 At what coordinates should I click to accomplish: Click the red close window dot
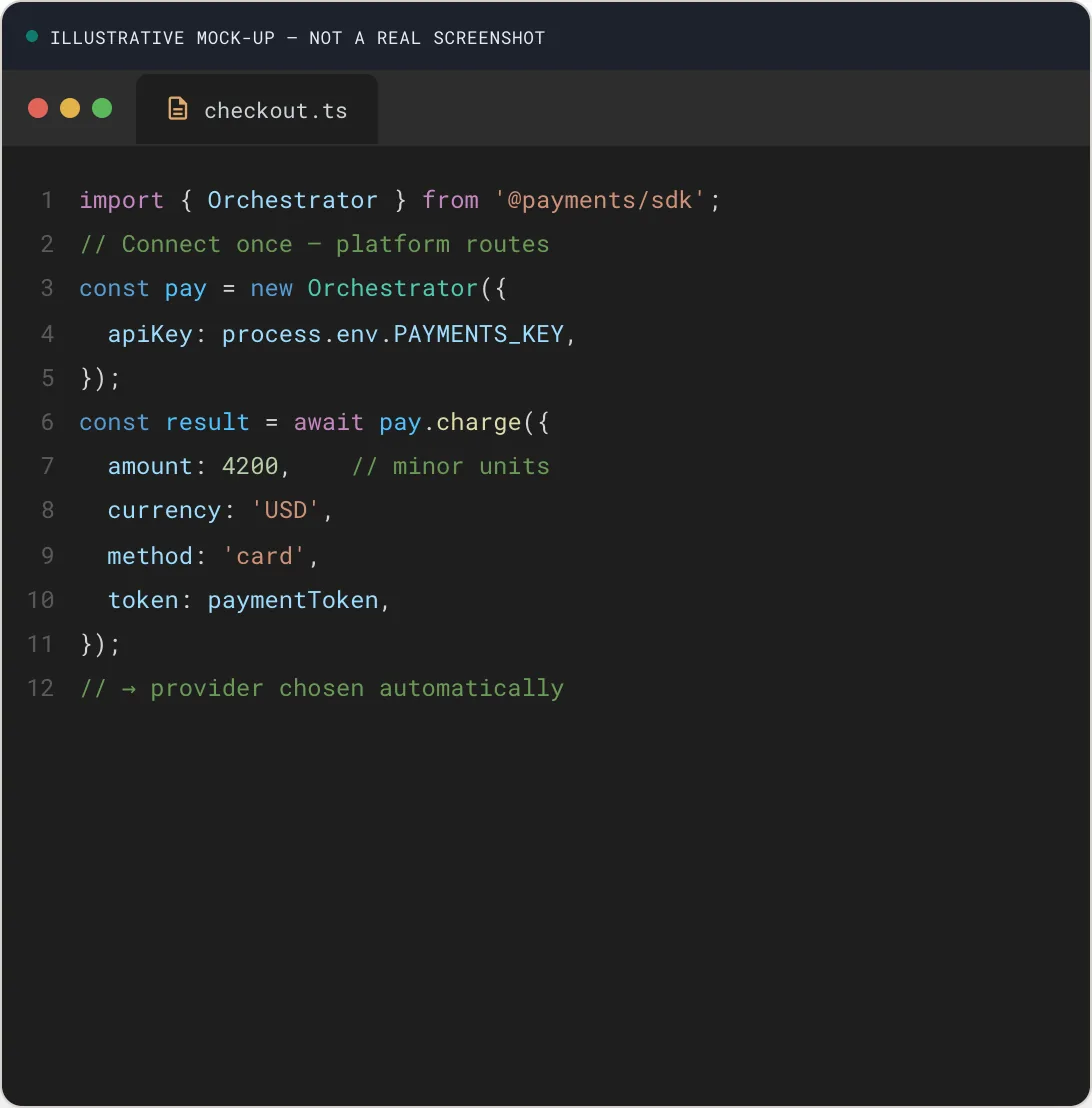coord(38,108)
